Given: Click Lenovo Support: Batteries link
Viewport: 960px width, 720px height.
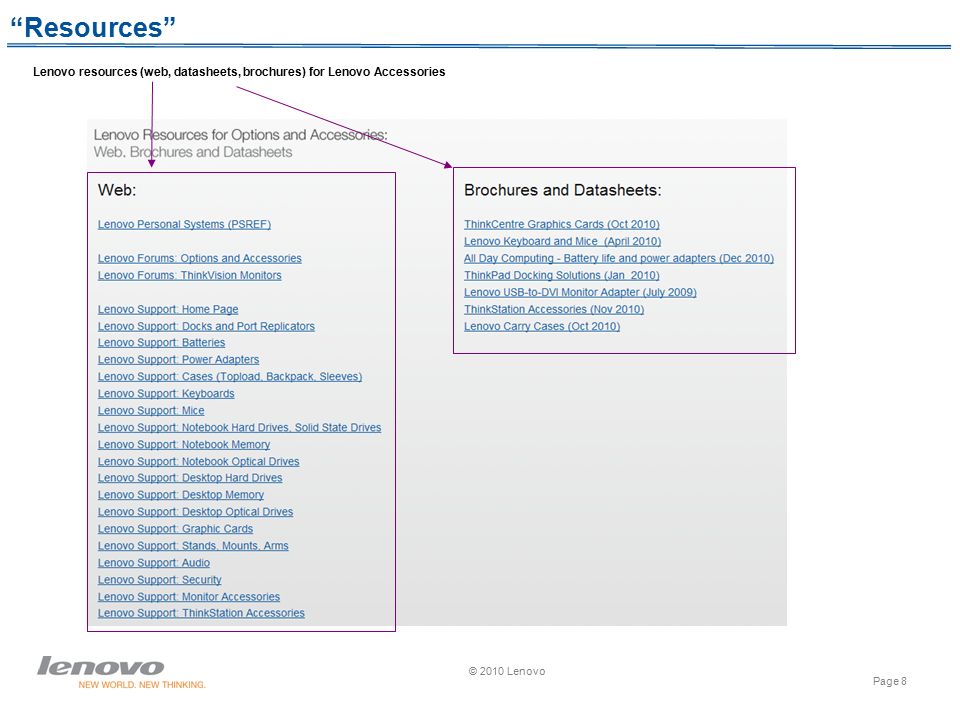Looking at the screenshot, I should click(x=161, y=343).
